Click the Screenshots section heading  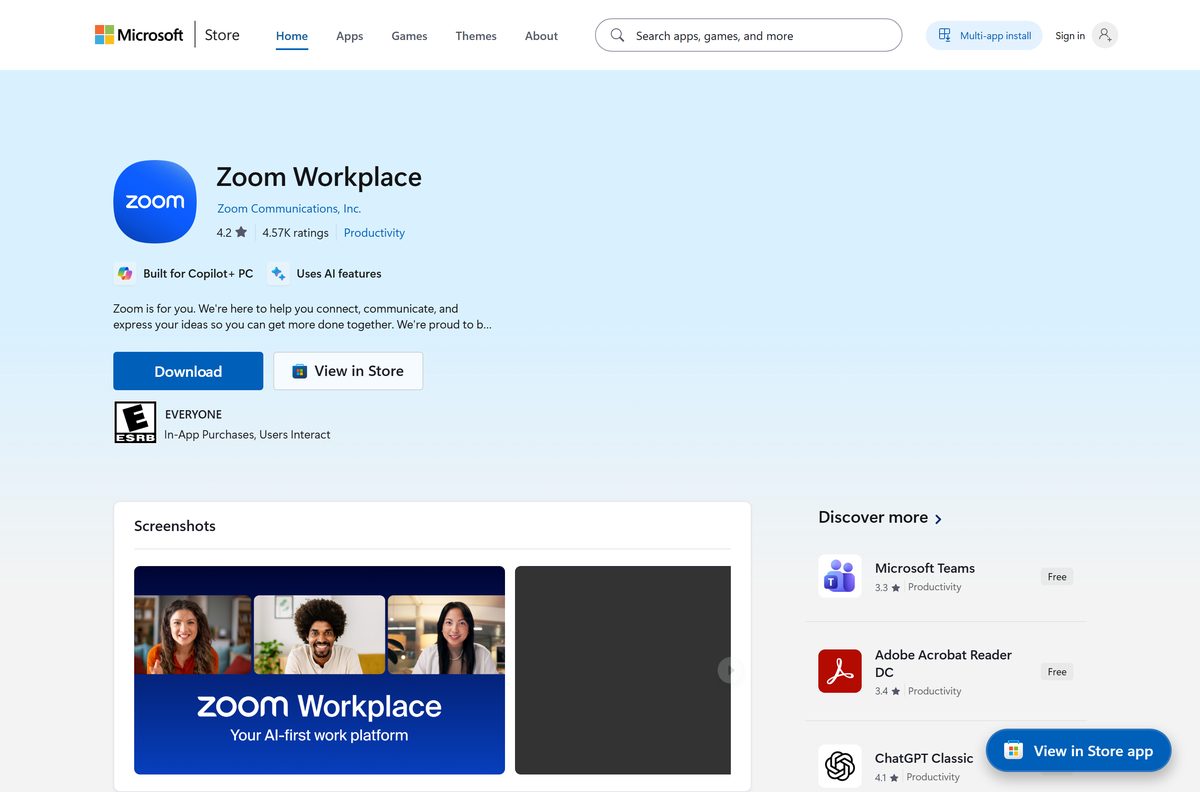coord(175,526)
